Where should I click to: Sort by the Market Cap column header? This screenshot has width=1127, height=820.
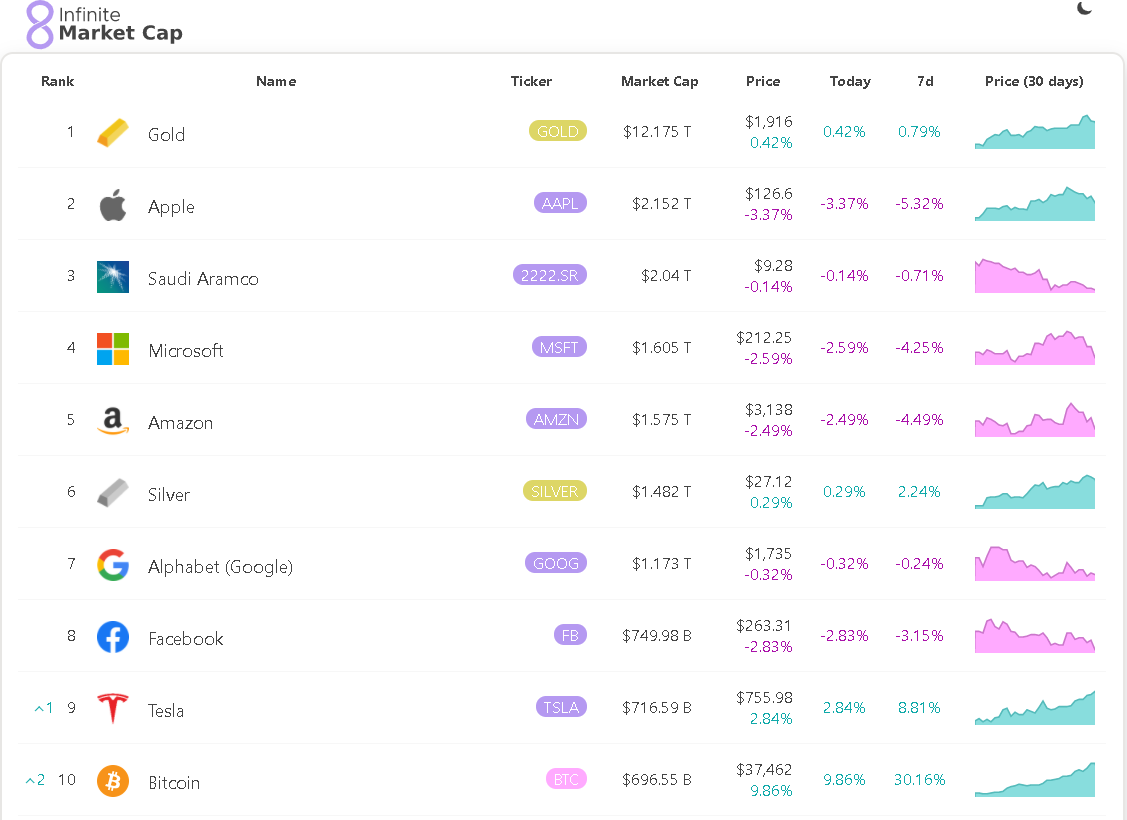pos(660,81)
